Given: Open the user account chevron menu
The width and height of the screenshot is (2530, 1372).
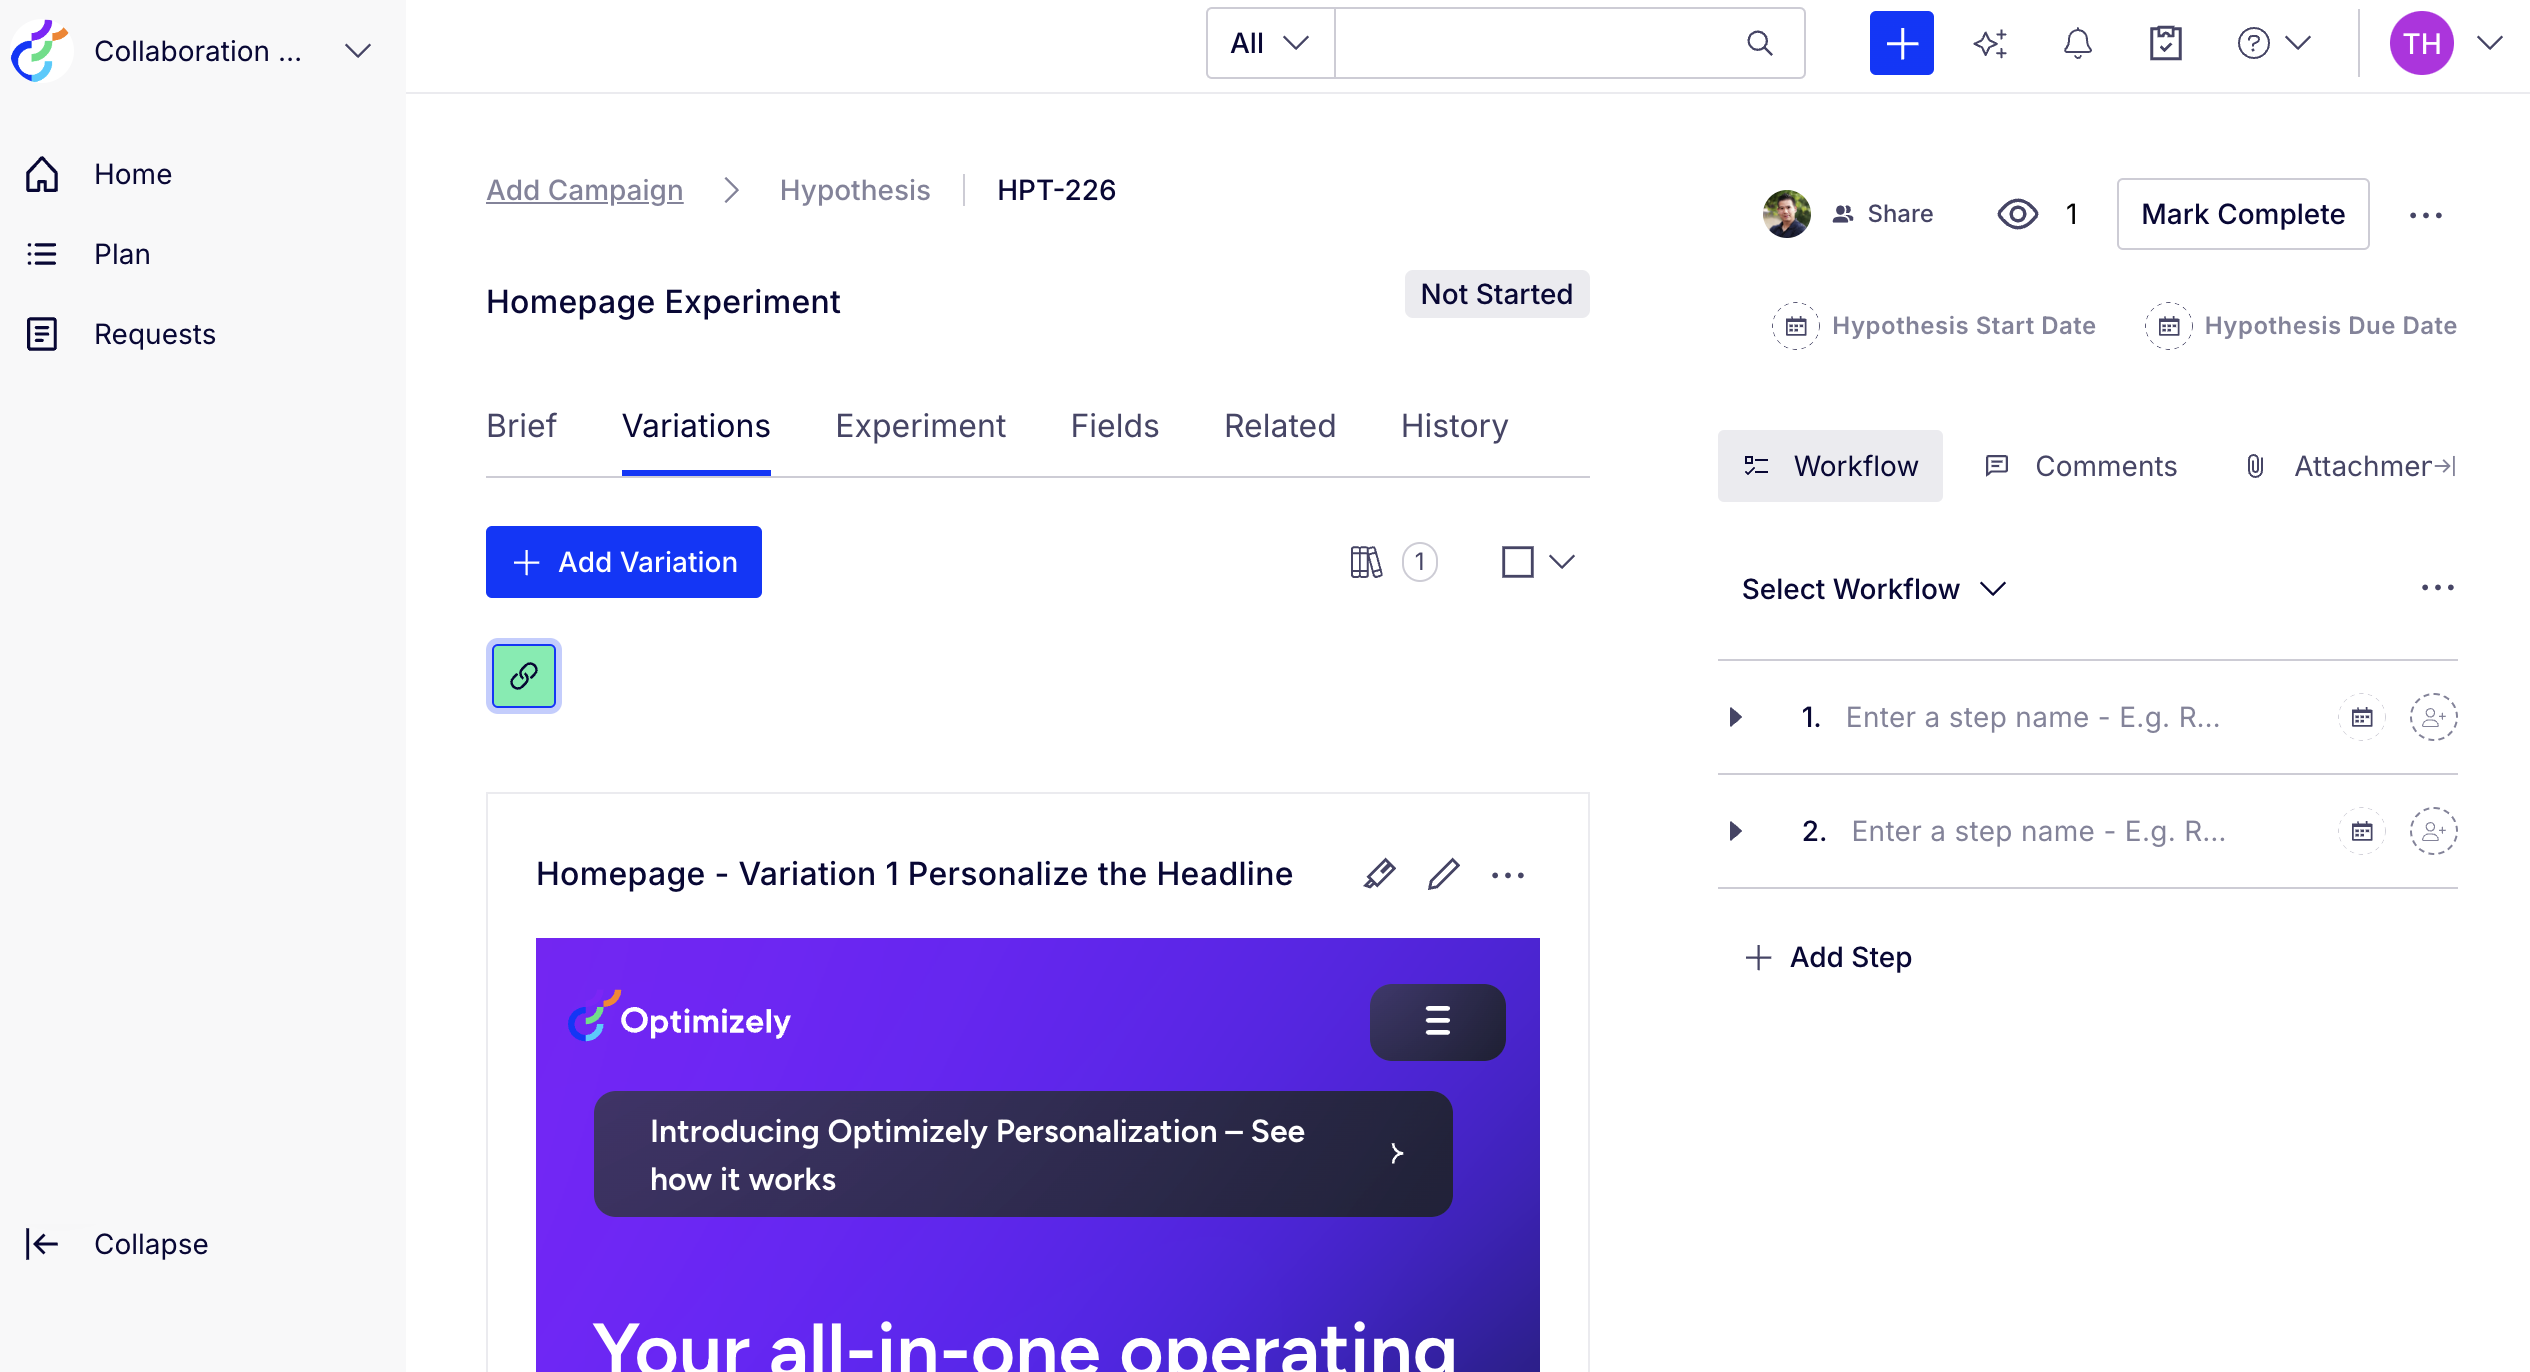Looking at the screenshot, I should click(x=2490, y=43).
